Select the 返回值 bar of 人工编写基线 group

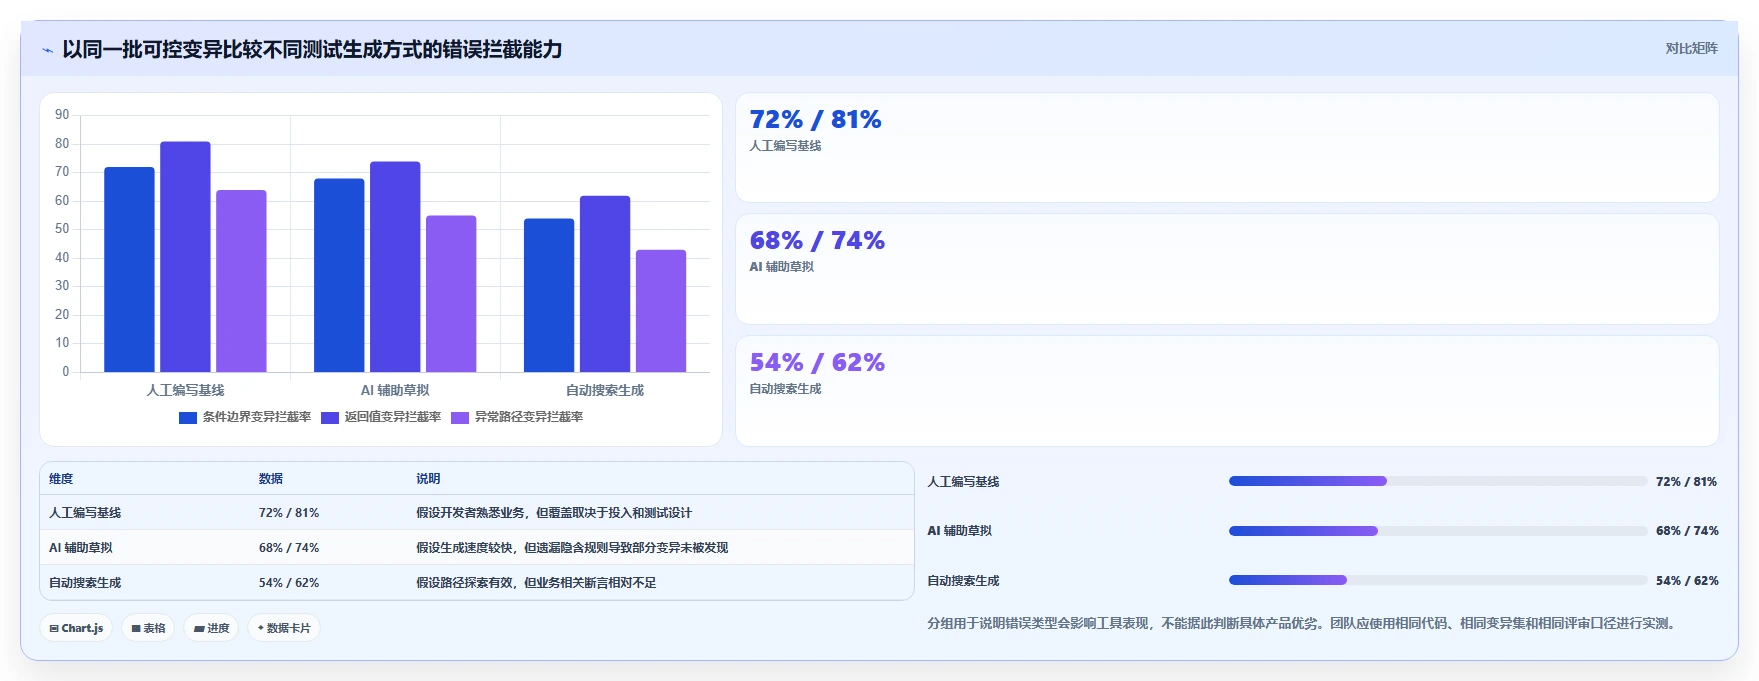(x=185, y=256)
